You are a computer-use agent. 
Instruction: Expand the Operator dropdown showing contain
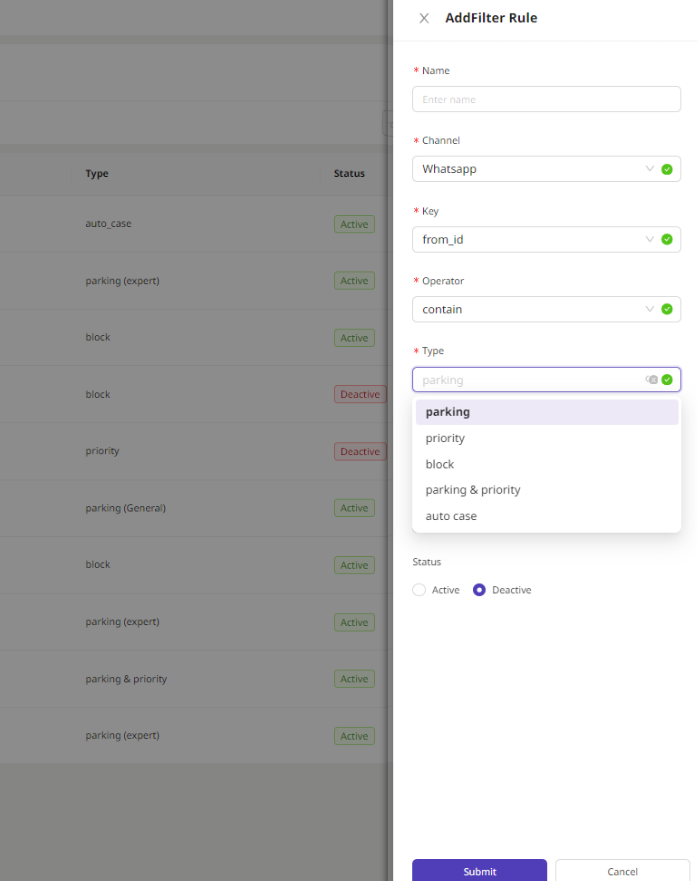pyautogui.click(x=530, y=309)
